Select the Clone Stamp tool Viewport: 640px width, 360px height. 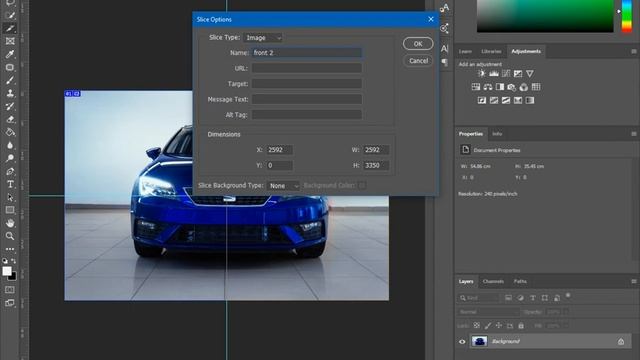tap(10, 93)
